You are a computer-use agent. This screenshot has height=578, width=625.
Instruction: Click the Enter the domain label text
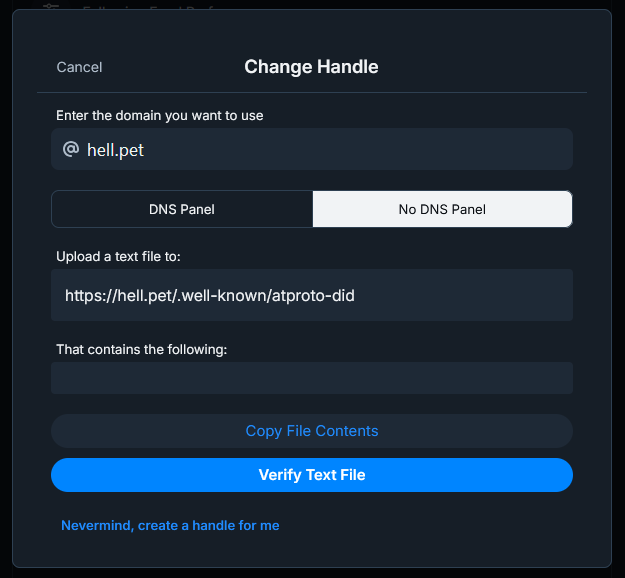tap(159, 116)
